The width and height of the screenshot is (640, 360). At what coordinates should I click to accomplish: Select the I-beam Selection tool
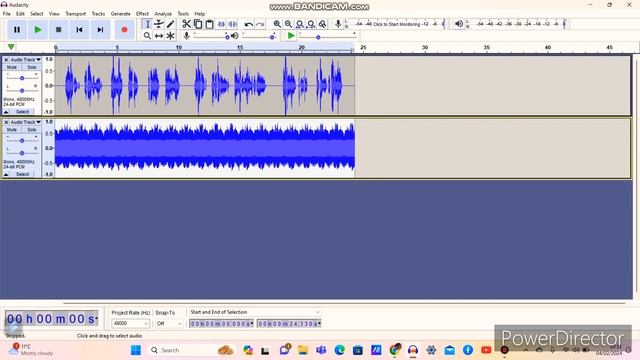coord(147,24)
